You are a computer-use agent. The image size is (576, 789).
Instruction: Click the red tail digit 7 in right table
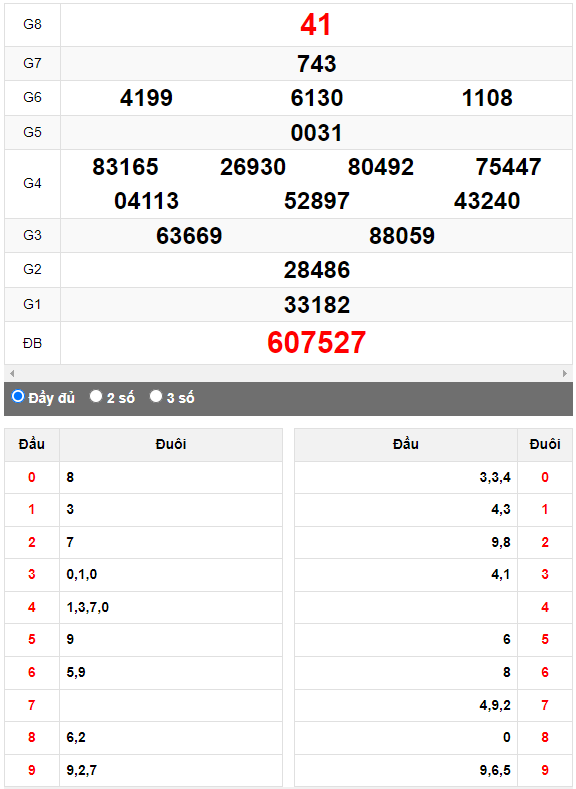coord(545,705)
